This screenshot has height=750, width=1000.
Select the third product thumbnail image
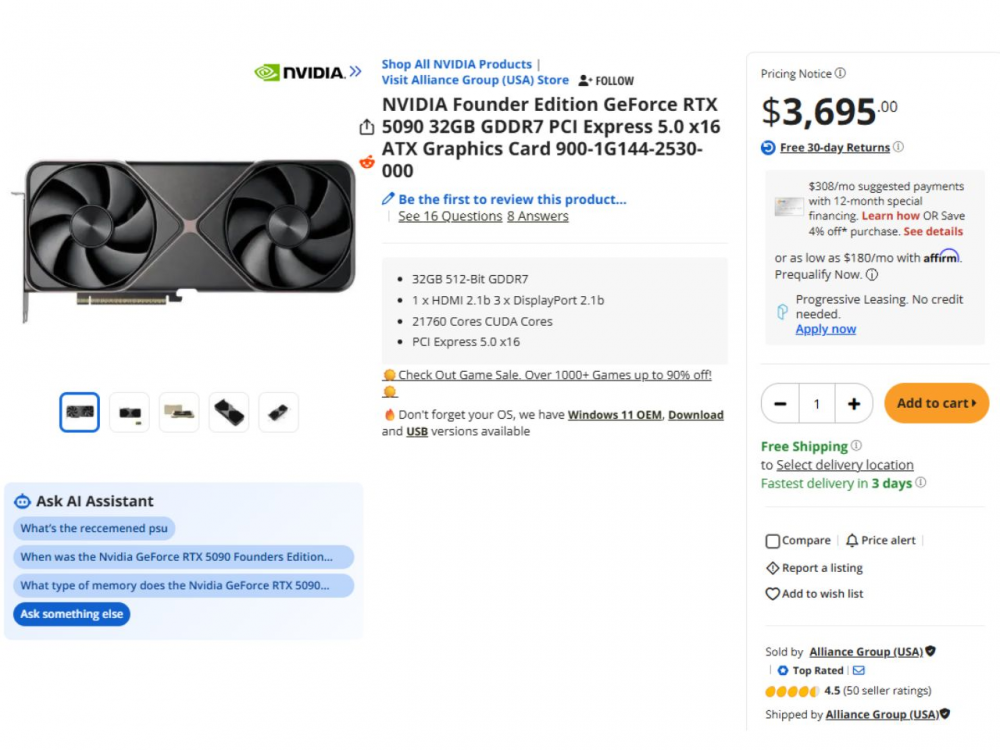179,412
